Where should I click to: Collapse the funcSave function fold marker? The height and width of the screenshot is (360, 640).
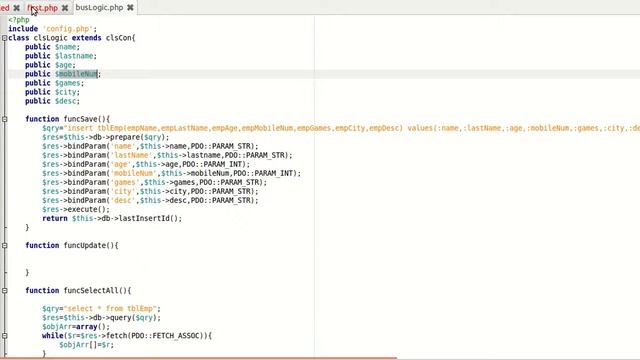point(4,119)
